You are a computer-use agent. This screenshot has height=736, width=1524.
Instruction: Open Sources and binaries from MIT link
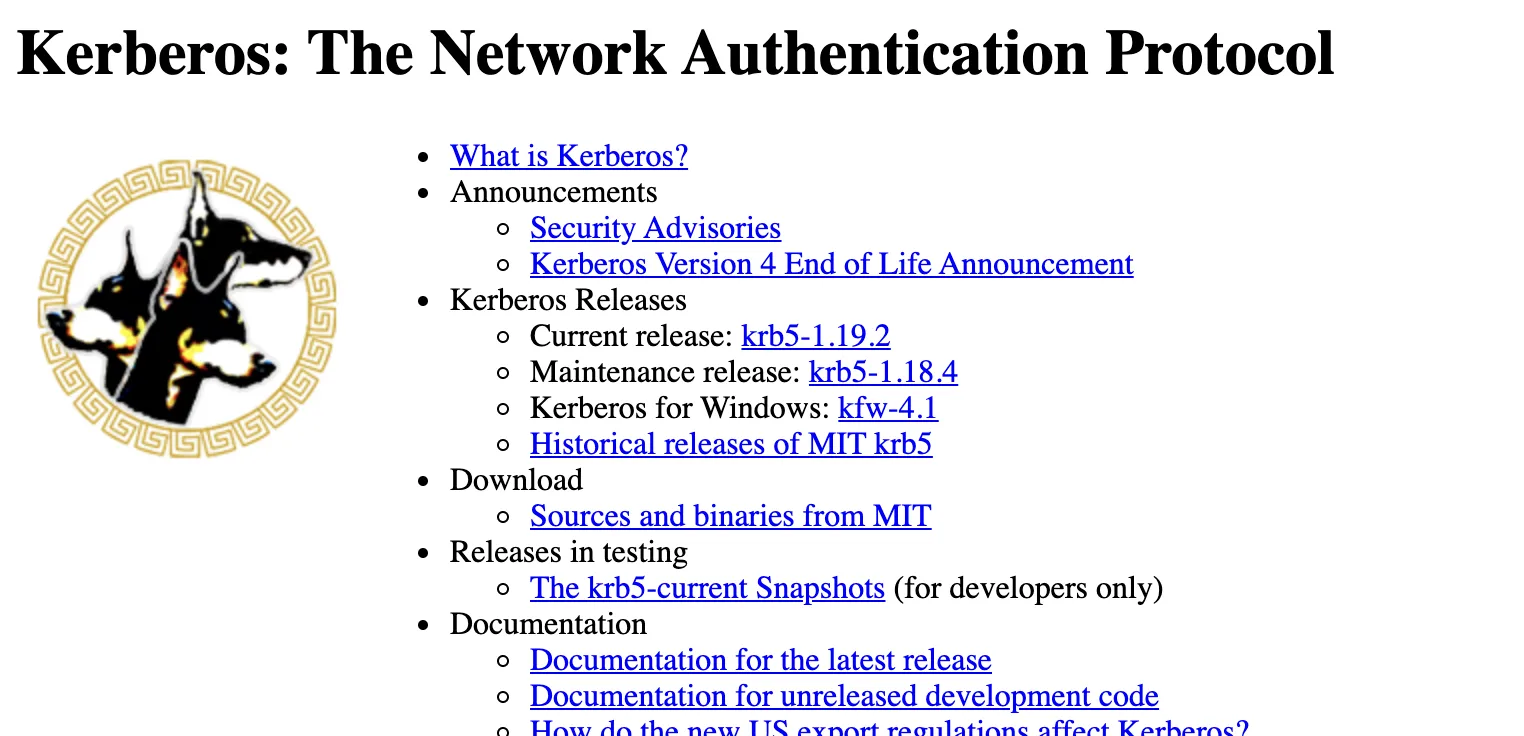pyautogui.click(x=731, y=516)
